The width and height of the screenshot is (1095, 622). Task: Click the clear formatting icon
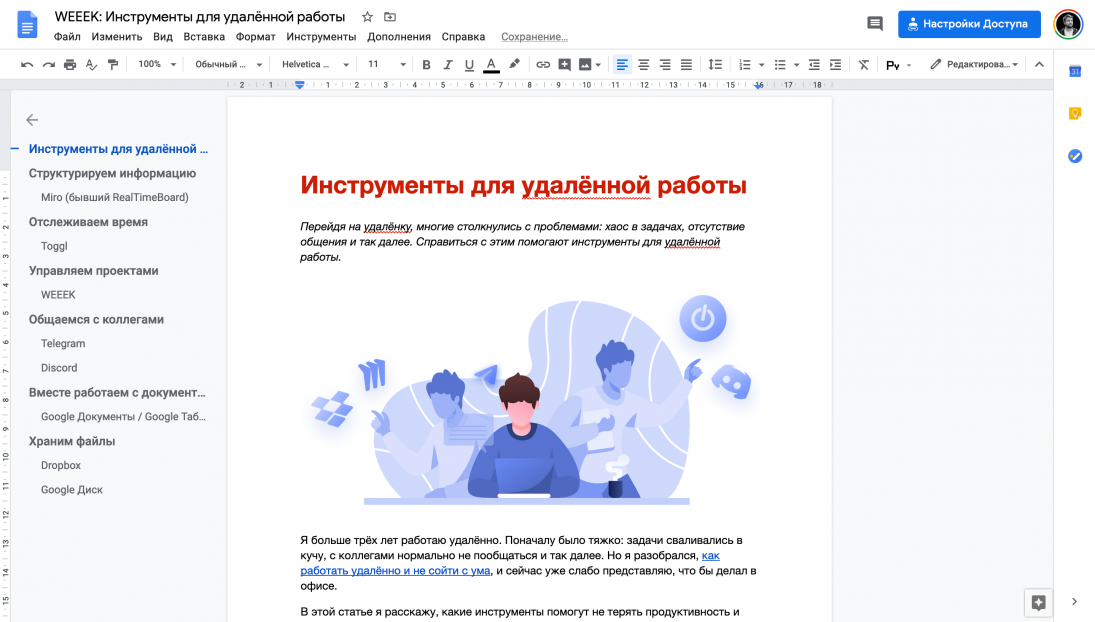863,64
